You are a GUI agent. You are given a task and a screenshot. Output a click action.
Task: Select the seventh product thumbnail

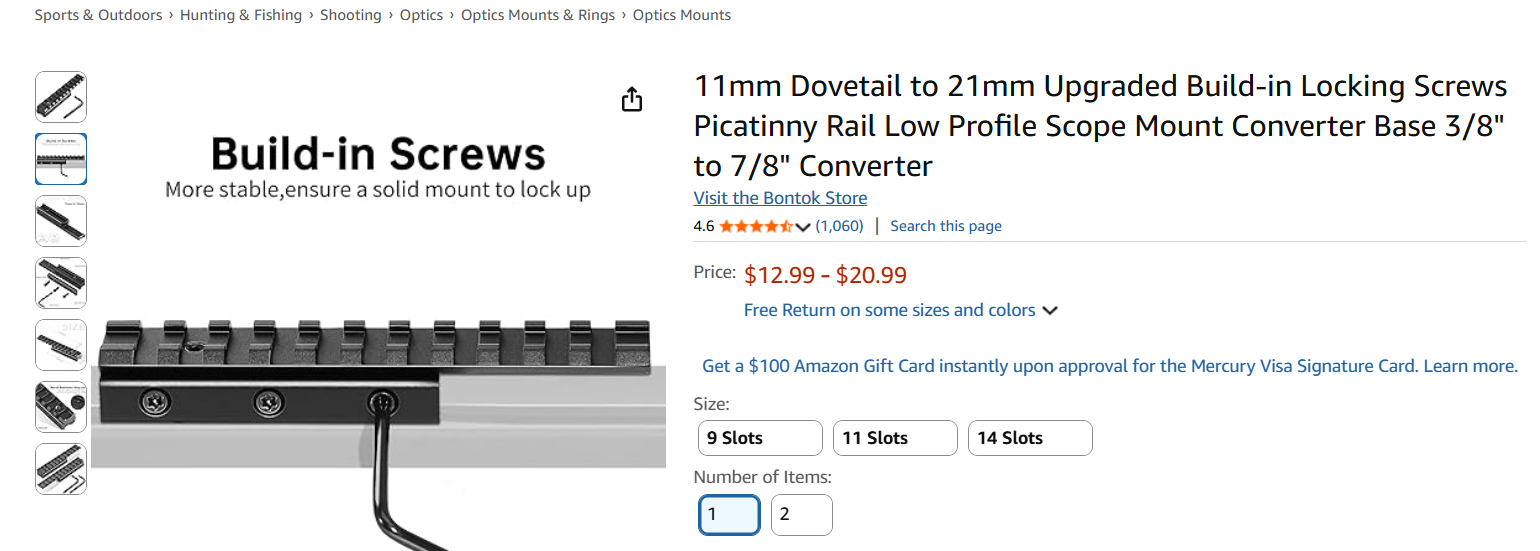click(x=61, y=469)
